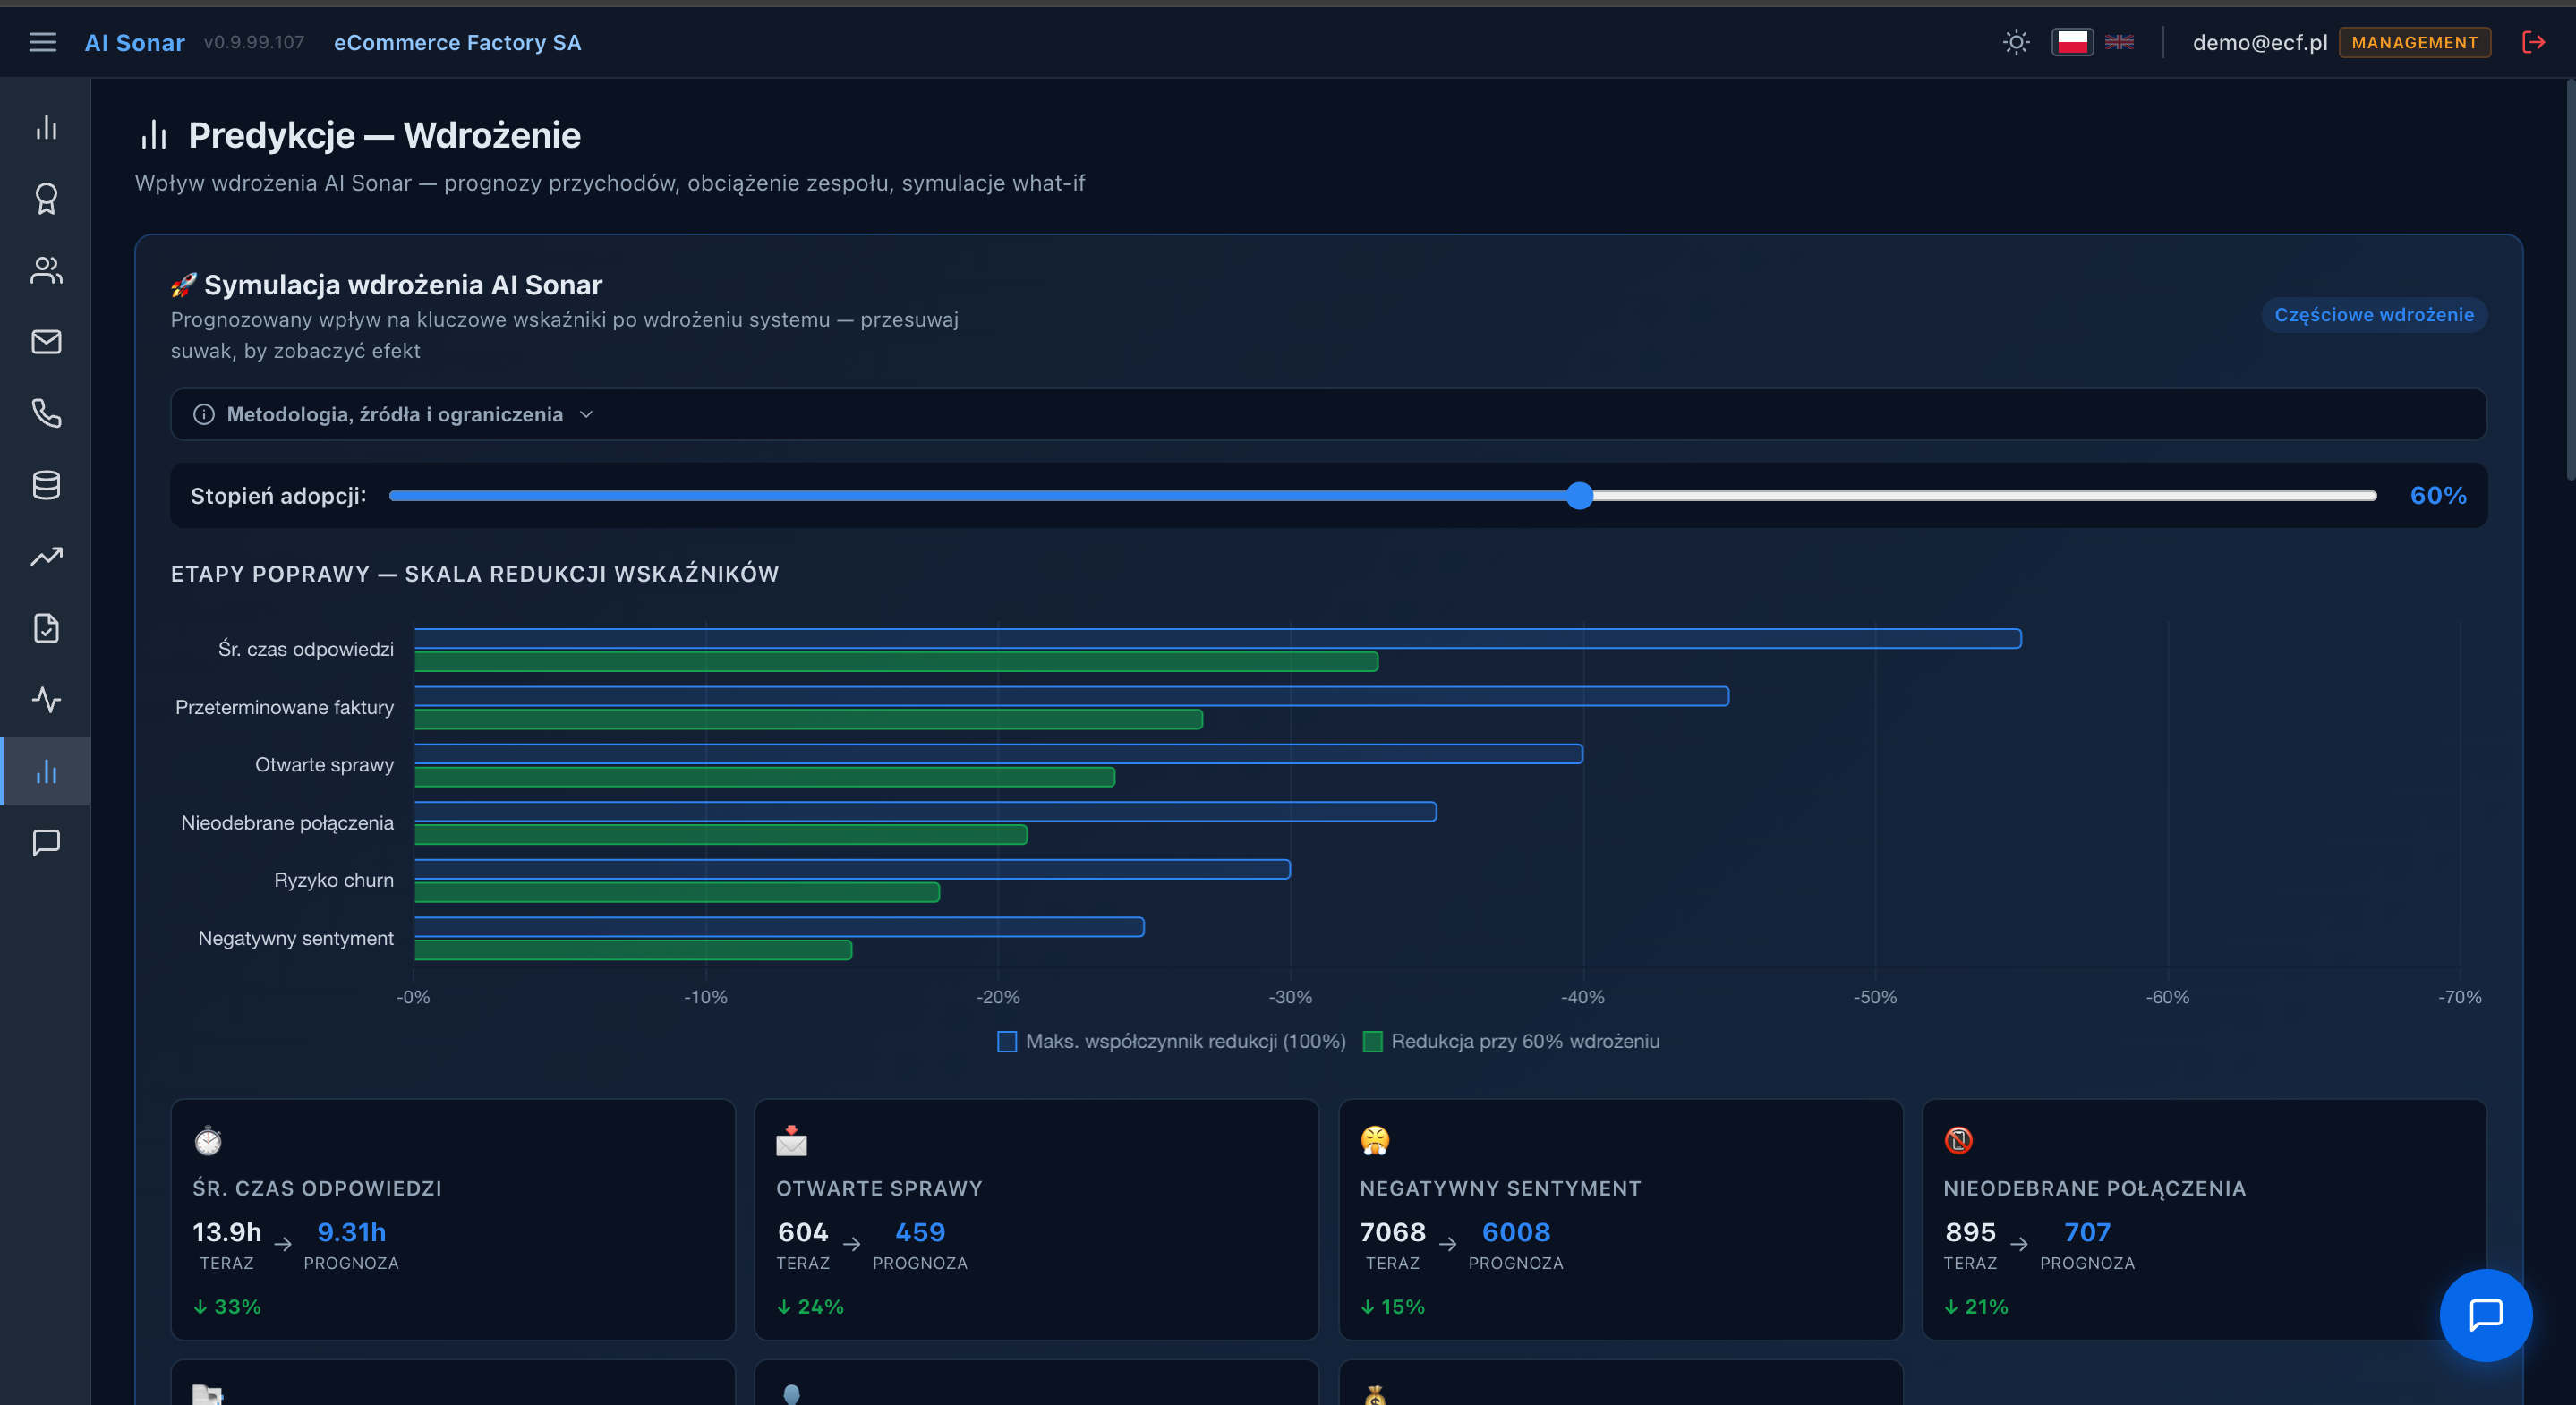Open the users sidebar icon
Screen dimensions: 2576x1405
point(46,270)
